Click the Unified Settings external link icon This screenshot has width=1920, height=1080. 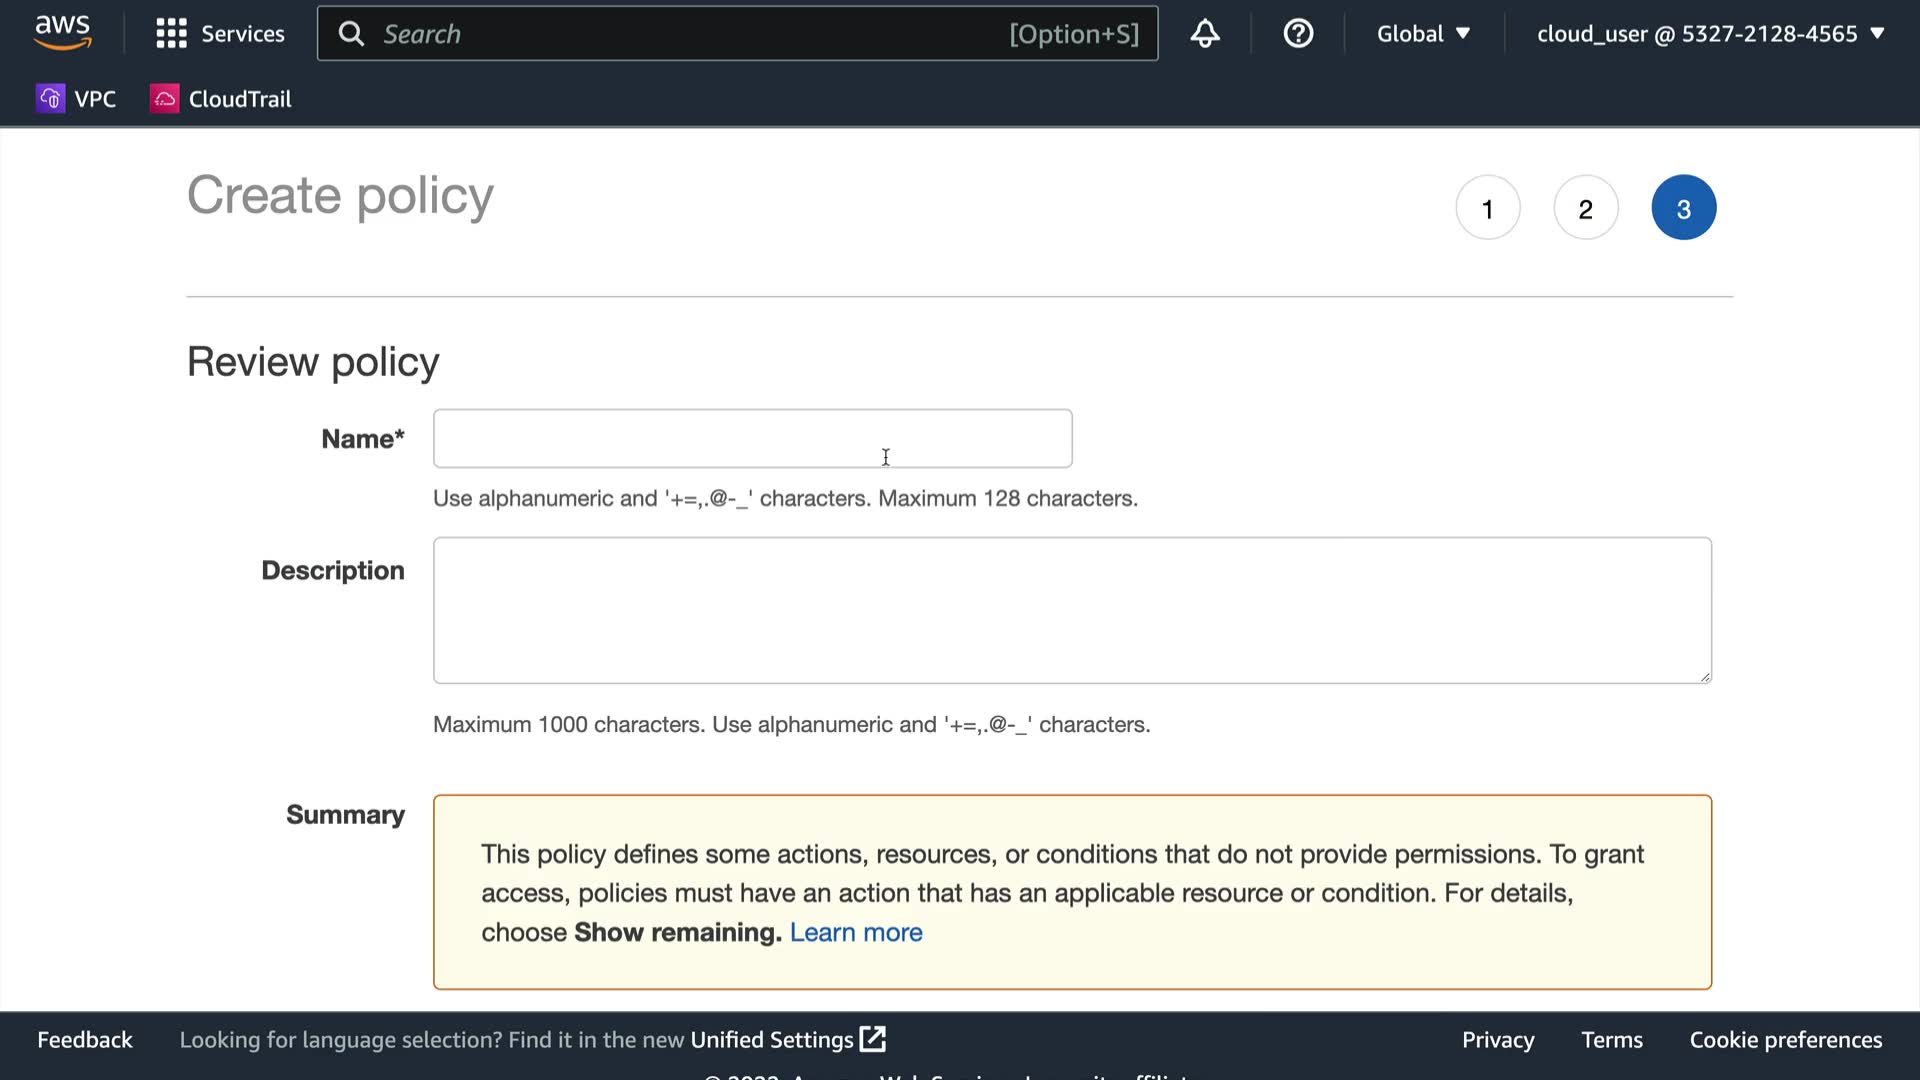873,1039
